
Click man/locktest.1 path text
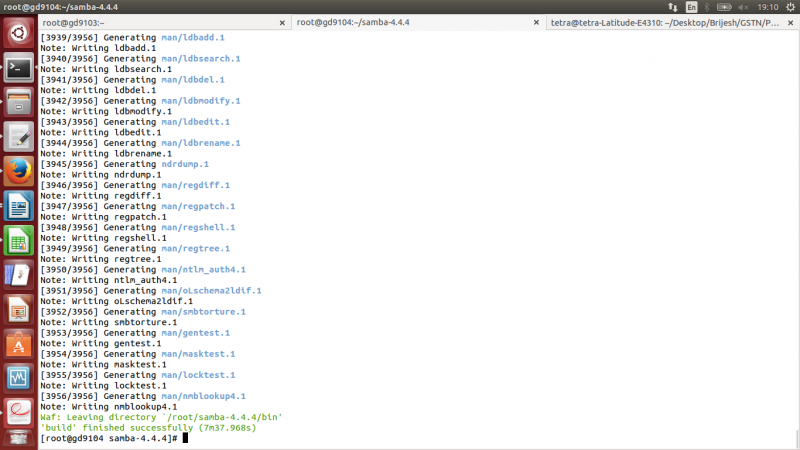click(198, 375)
